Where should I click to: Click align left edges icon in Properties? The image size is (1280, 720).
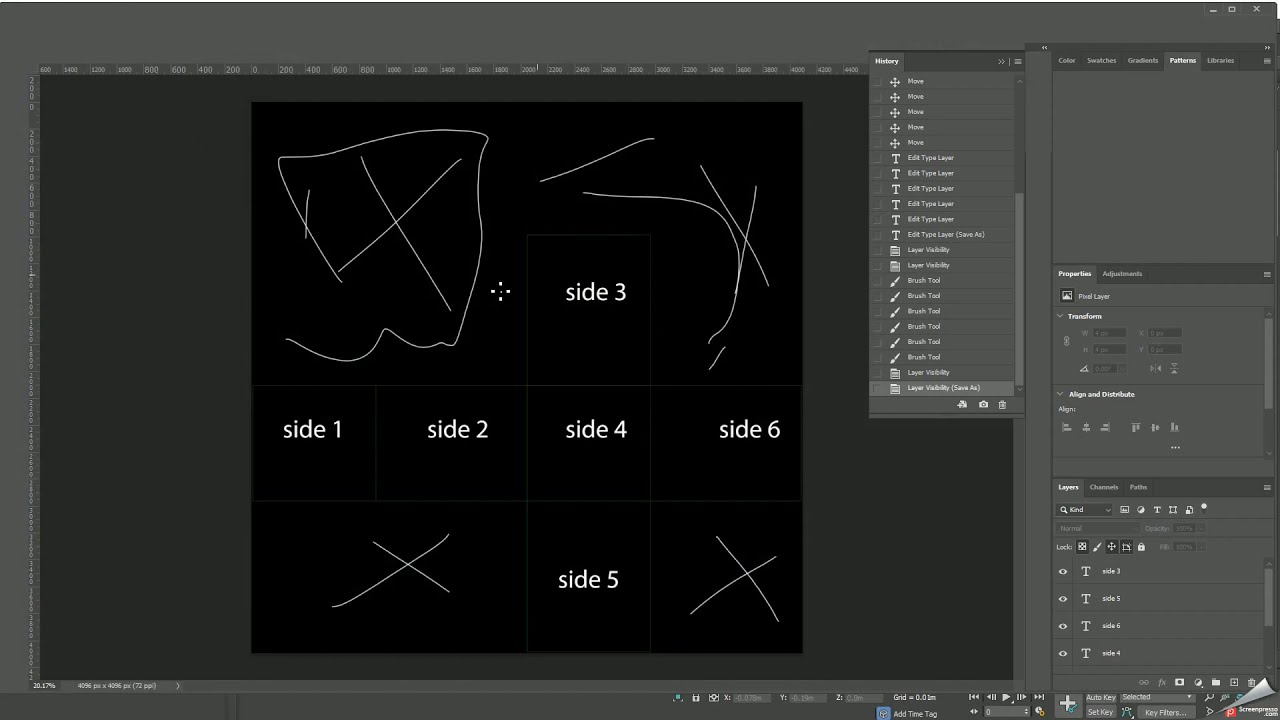coord(1067,427)
